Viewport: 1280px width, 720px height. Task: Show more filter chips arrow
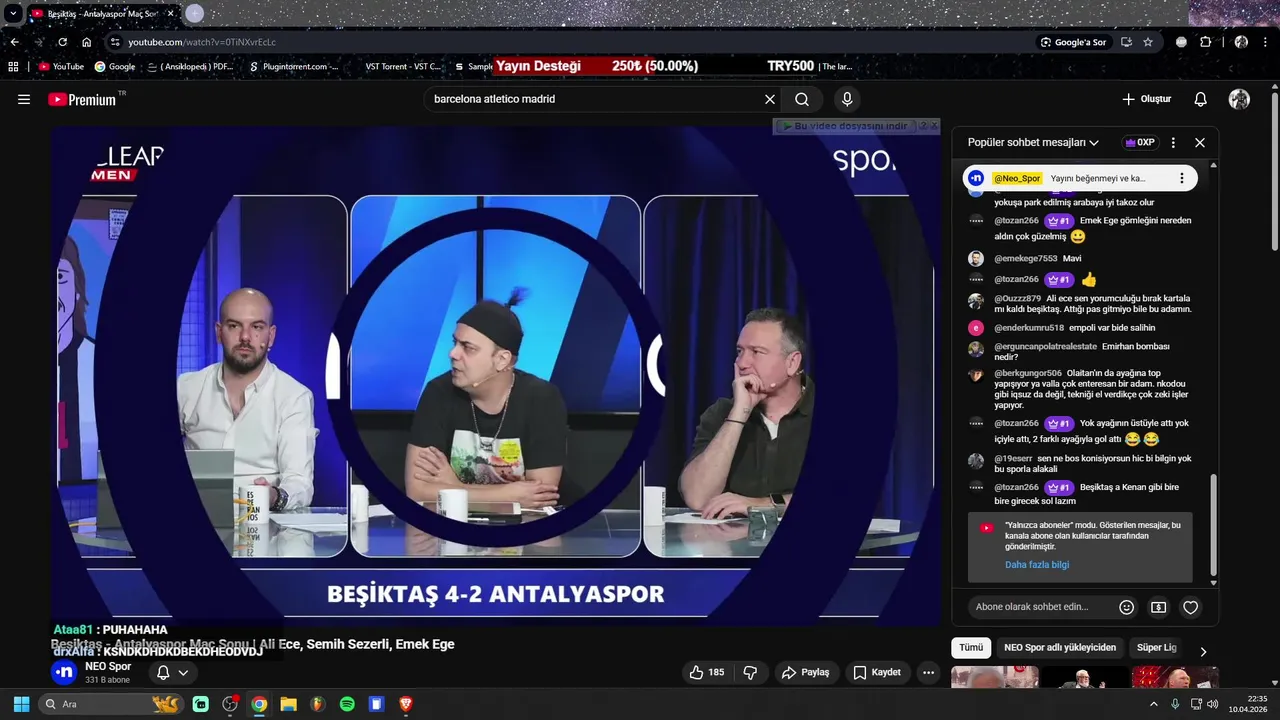click(1203, 651)
